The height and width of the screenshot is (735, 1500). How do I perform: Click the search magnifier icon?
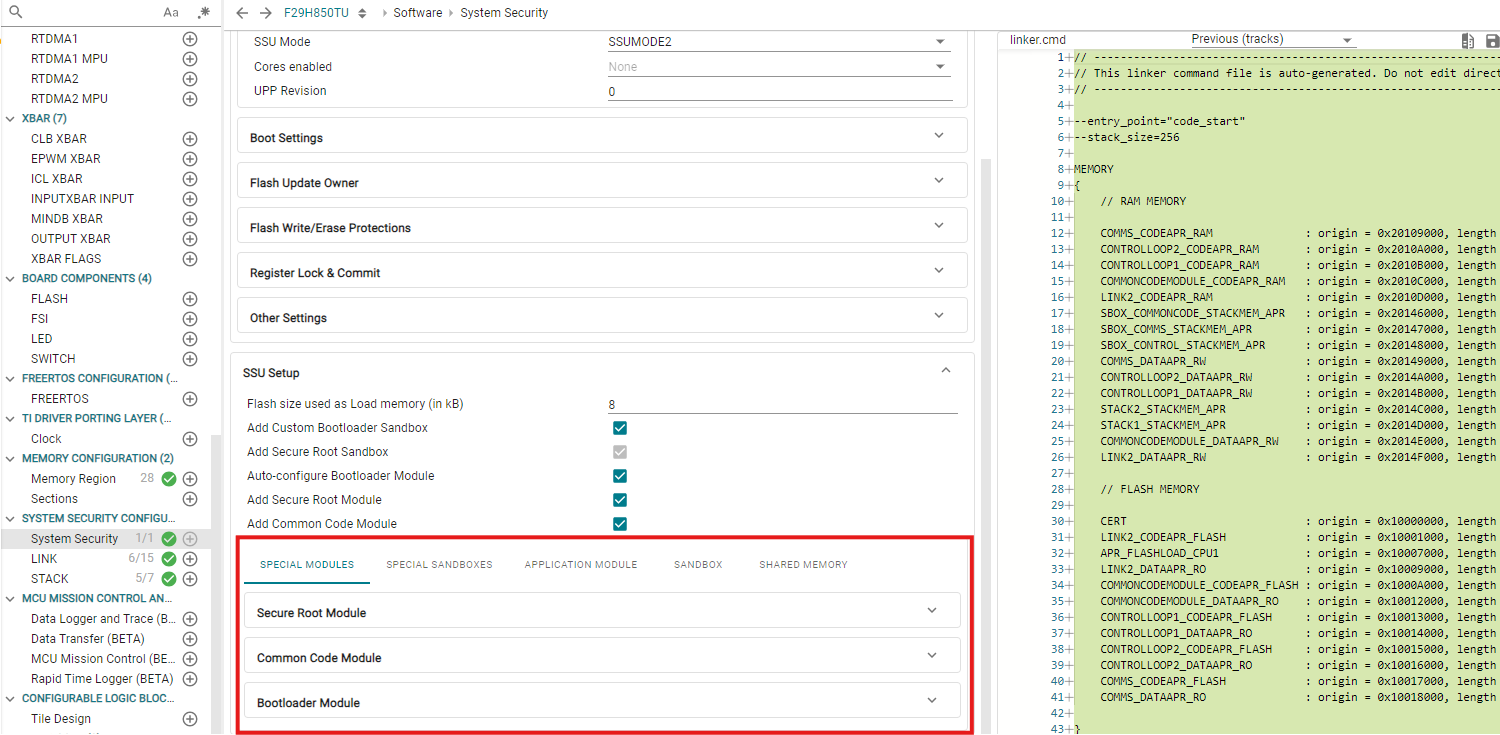coord(15,13)
